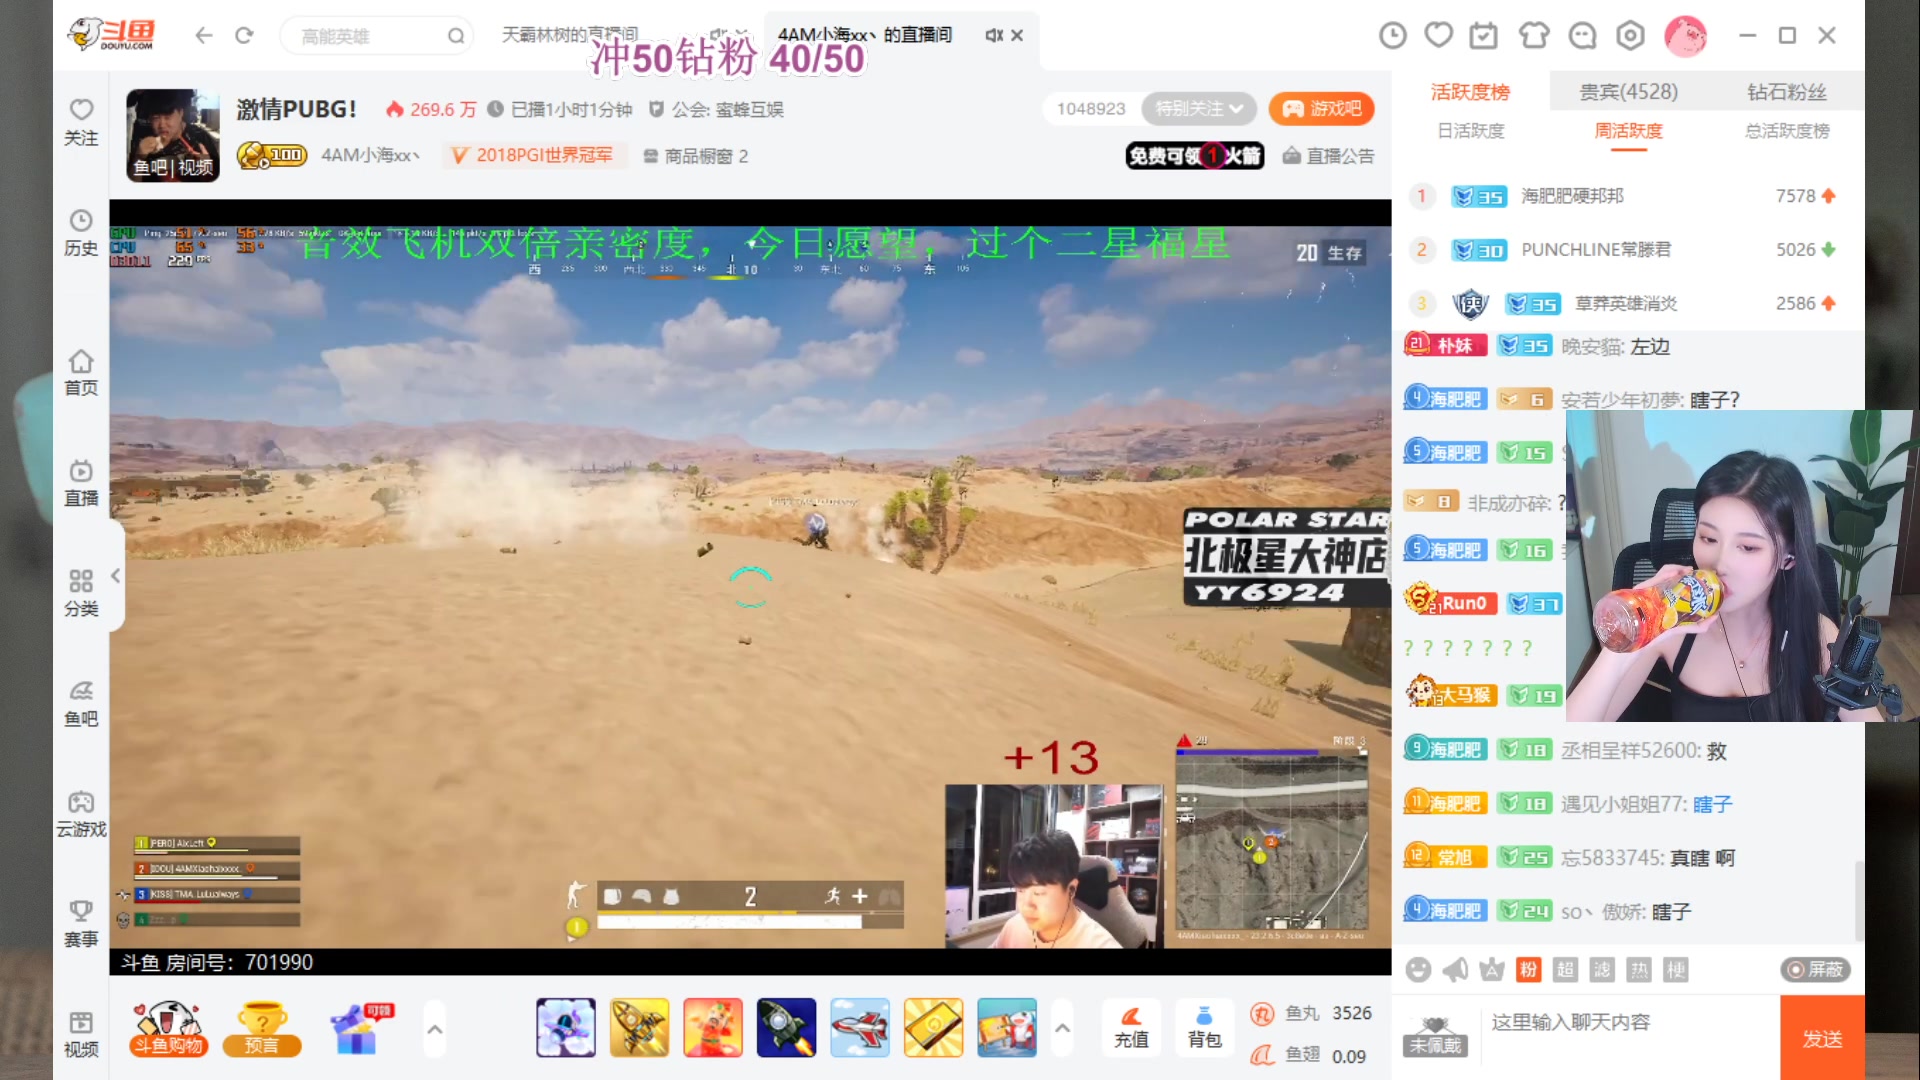
Task: Go back with the left arrow
Action: coord(204,36)
